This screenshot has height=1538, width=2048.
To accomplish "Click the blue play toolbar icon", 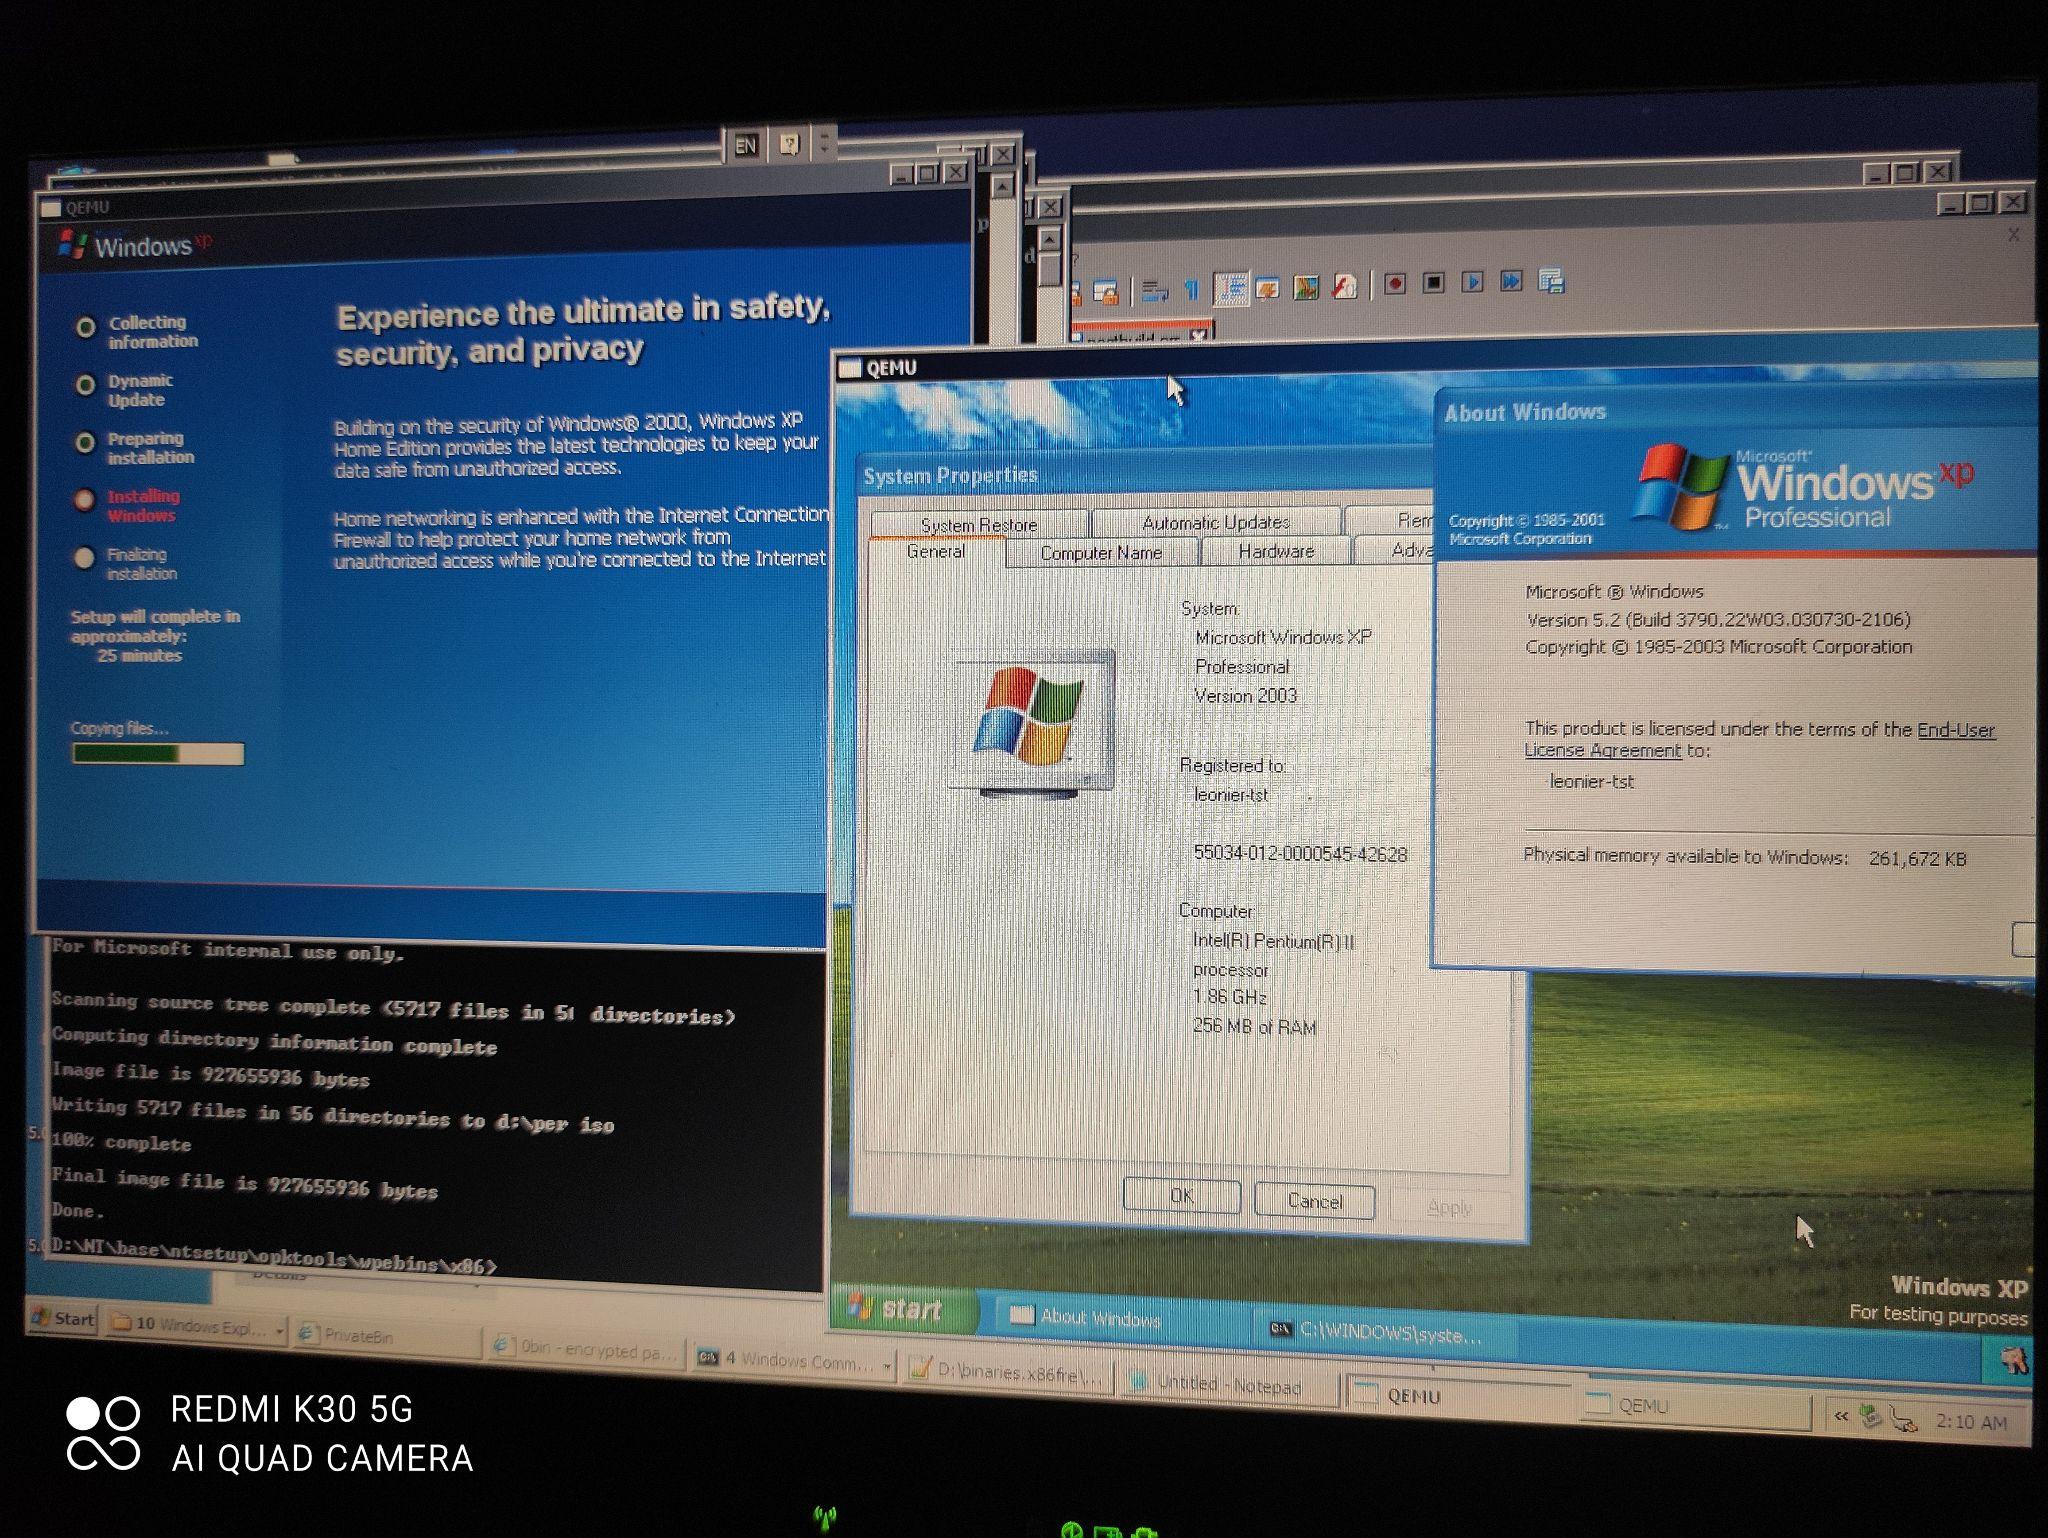I will coord(1474,284).
